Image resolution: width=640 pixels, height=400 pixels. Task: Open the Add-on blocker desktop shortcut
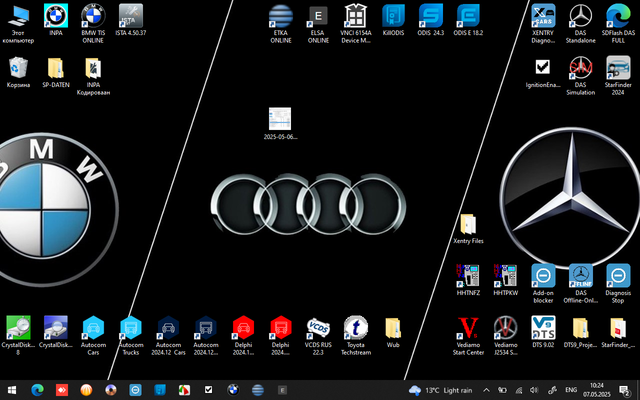tap(543, 284)
